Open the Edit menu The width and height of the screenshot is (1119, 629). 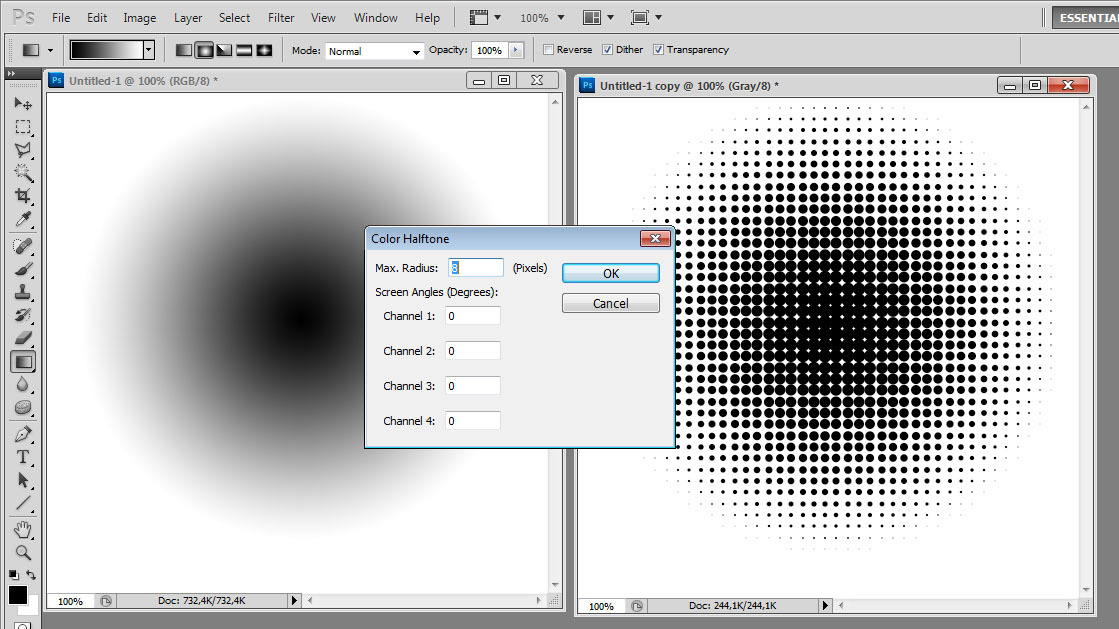[96, 18]
